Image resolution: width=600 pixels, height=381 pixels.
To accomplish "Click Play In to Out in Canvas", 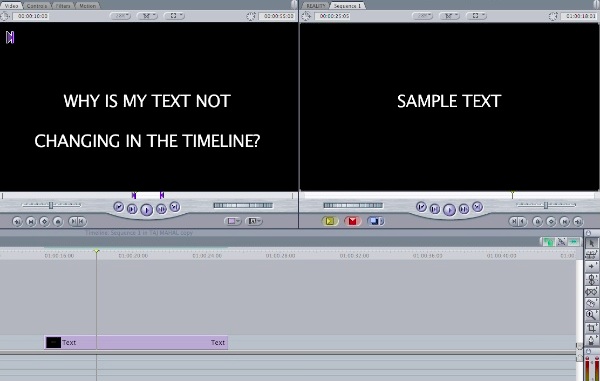I will click(435, 209).
